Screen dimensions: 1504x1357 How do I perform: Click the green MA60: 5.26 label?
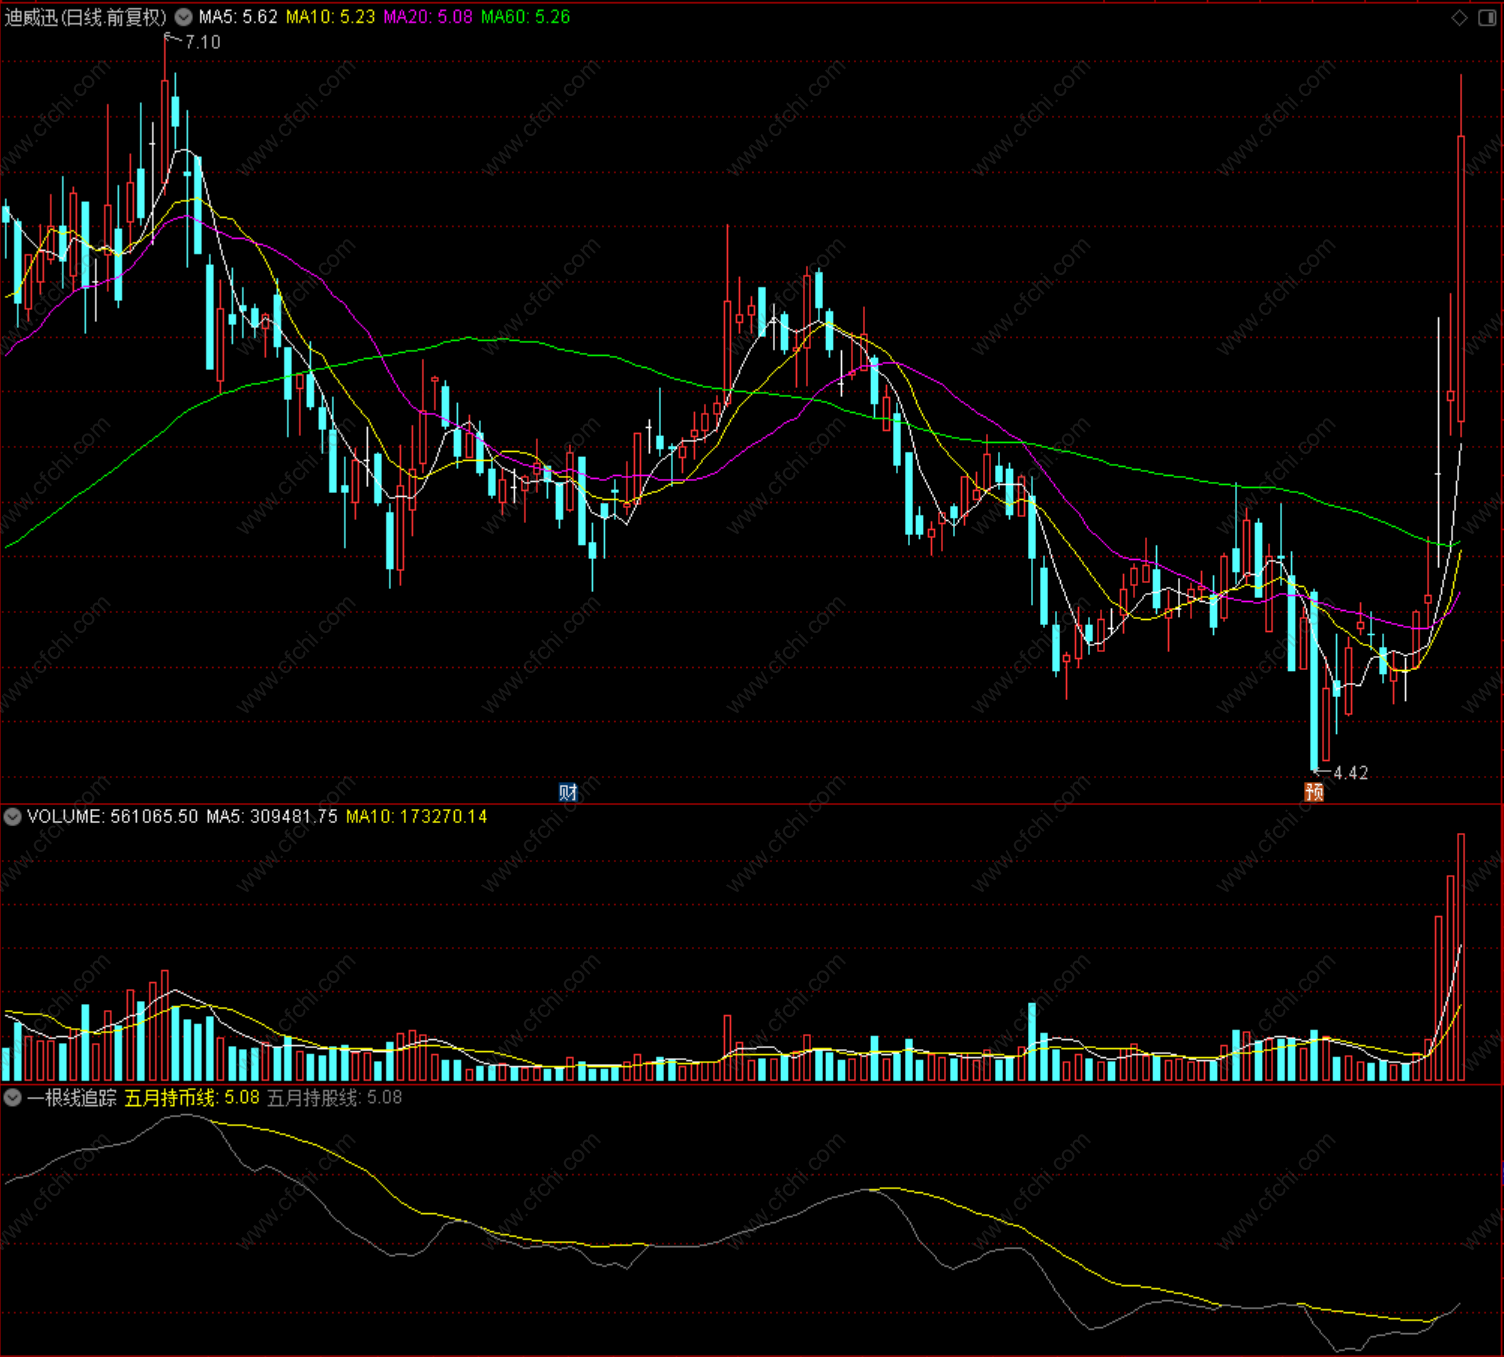[526, 17]
